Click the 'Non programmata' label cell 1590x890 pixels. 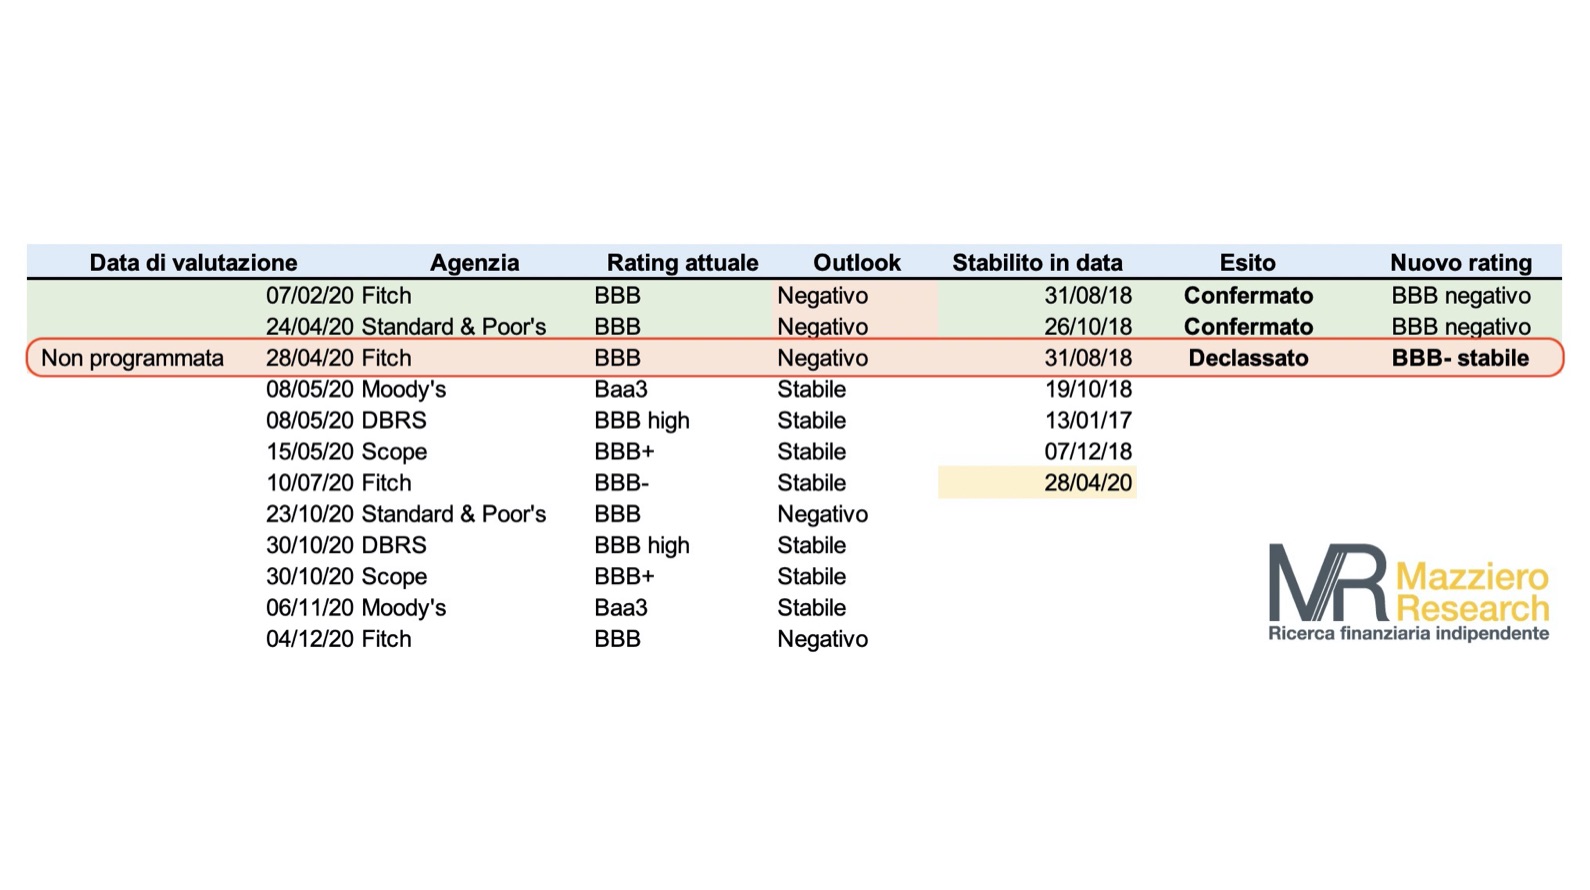[x=132, y=358]
